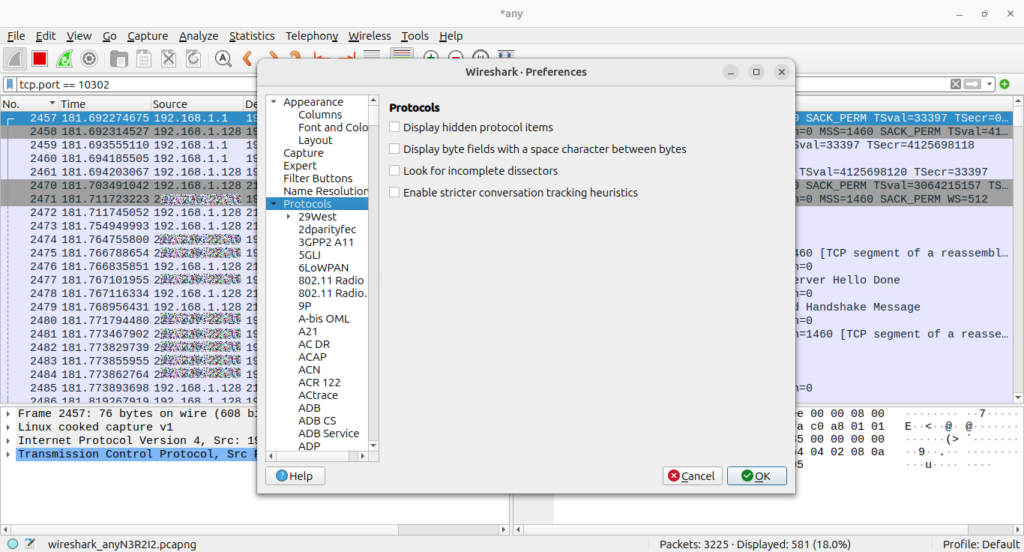The width and height of the screenshot is (1024, 552).
Task: Collapse the Protocols tree node
Action: [x=274, y=204]
